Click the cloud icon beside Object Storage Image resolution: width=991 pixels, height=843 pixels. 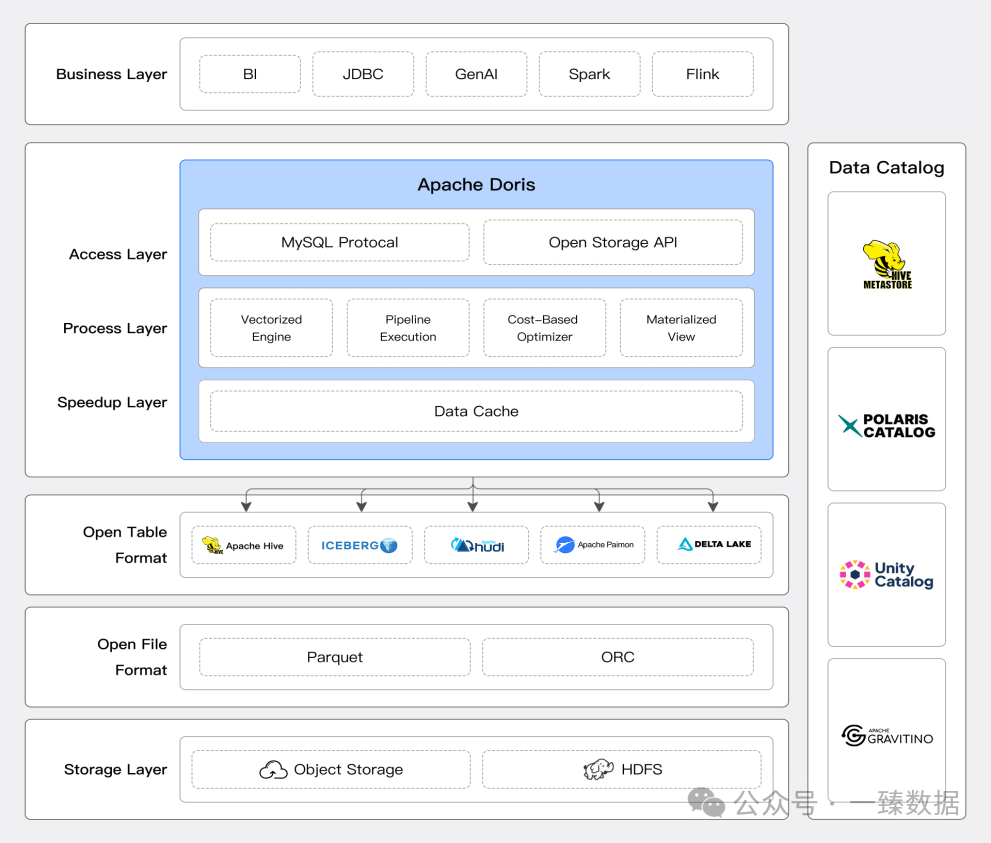(273, 770)
